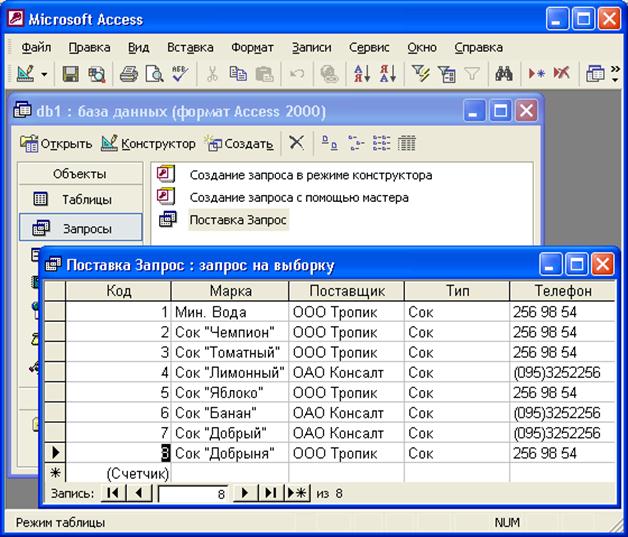Click the Paste clipboard icon

pyautogui.click(x=264, y=74)
